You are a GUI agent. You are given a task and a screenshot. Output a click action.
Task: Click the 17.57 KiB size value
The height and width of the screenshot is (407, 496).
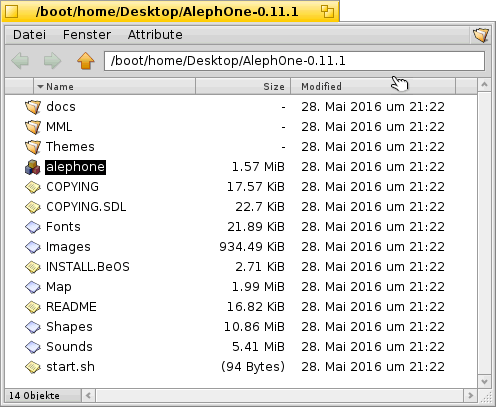[256, 187]
